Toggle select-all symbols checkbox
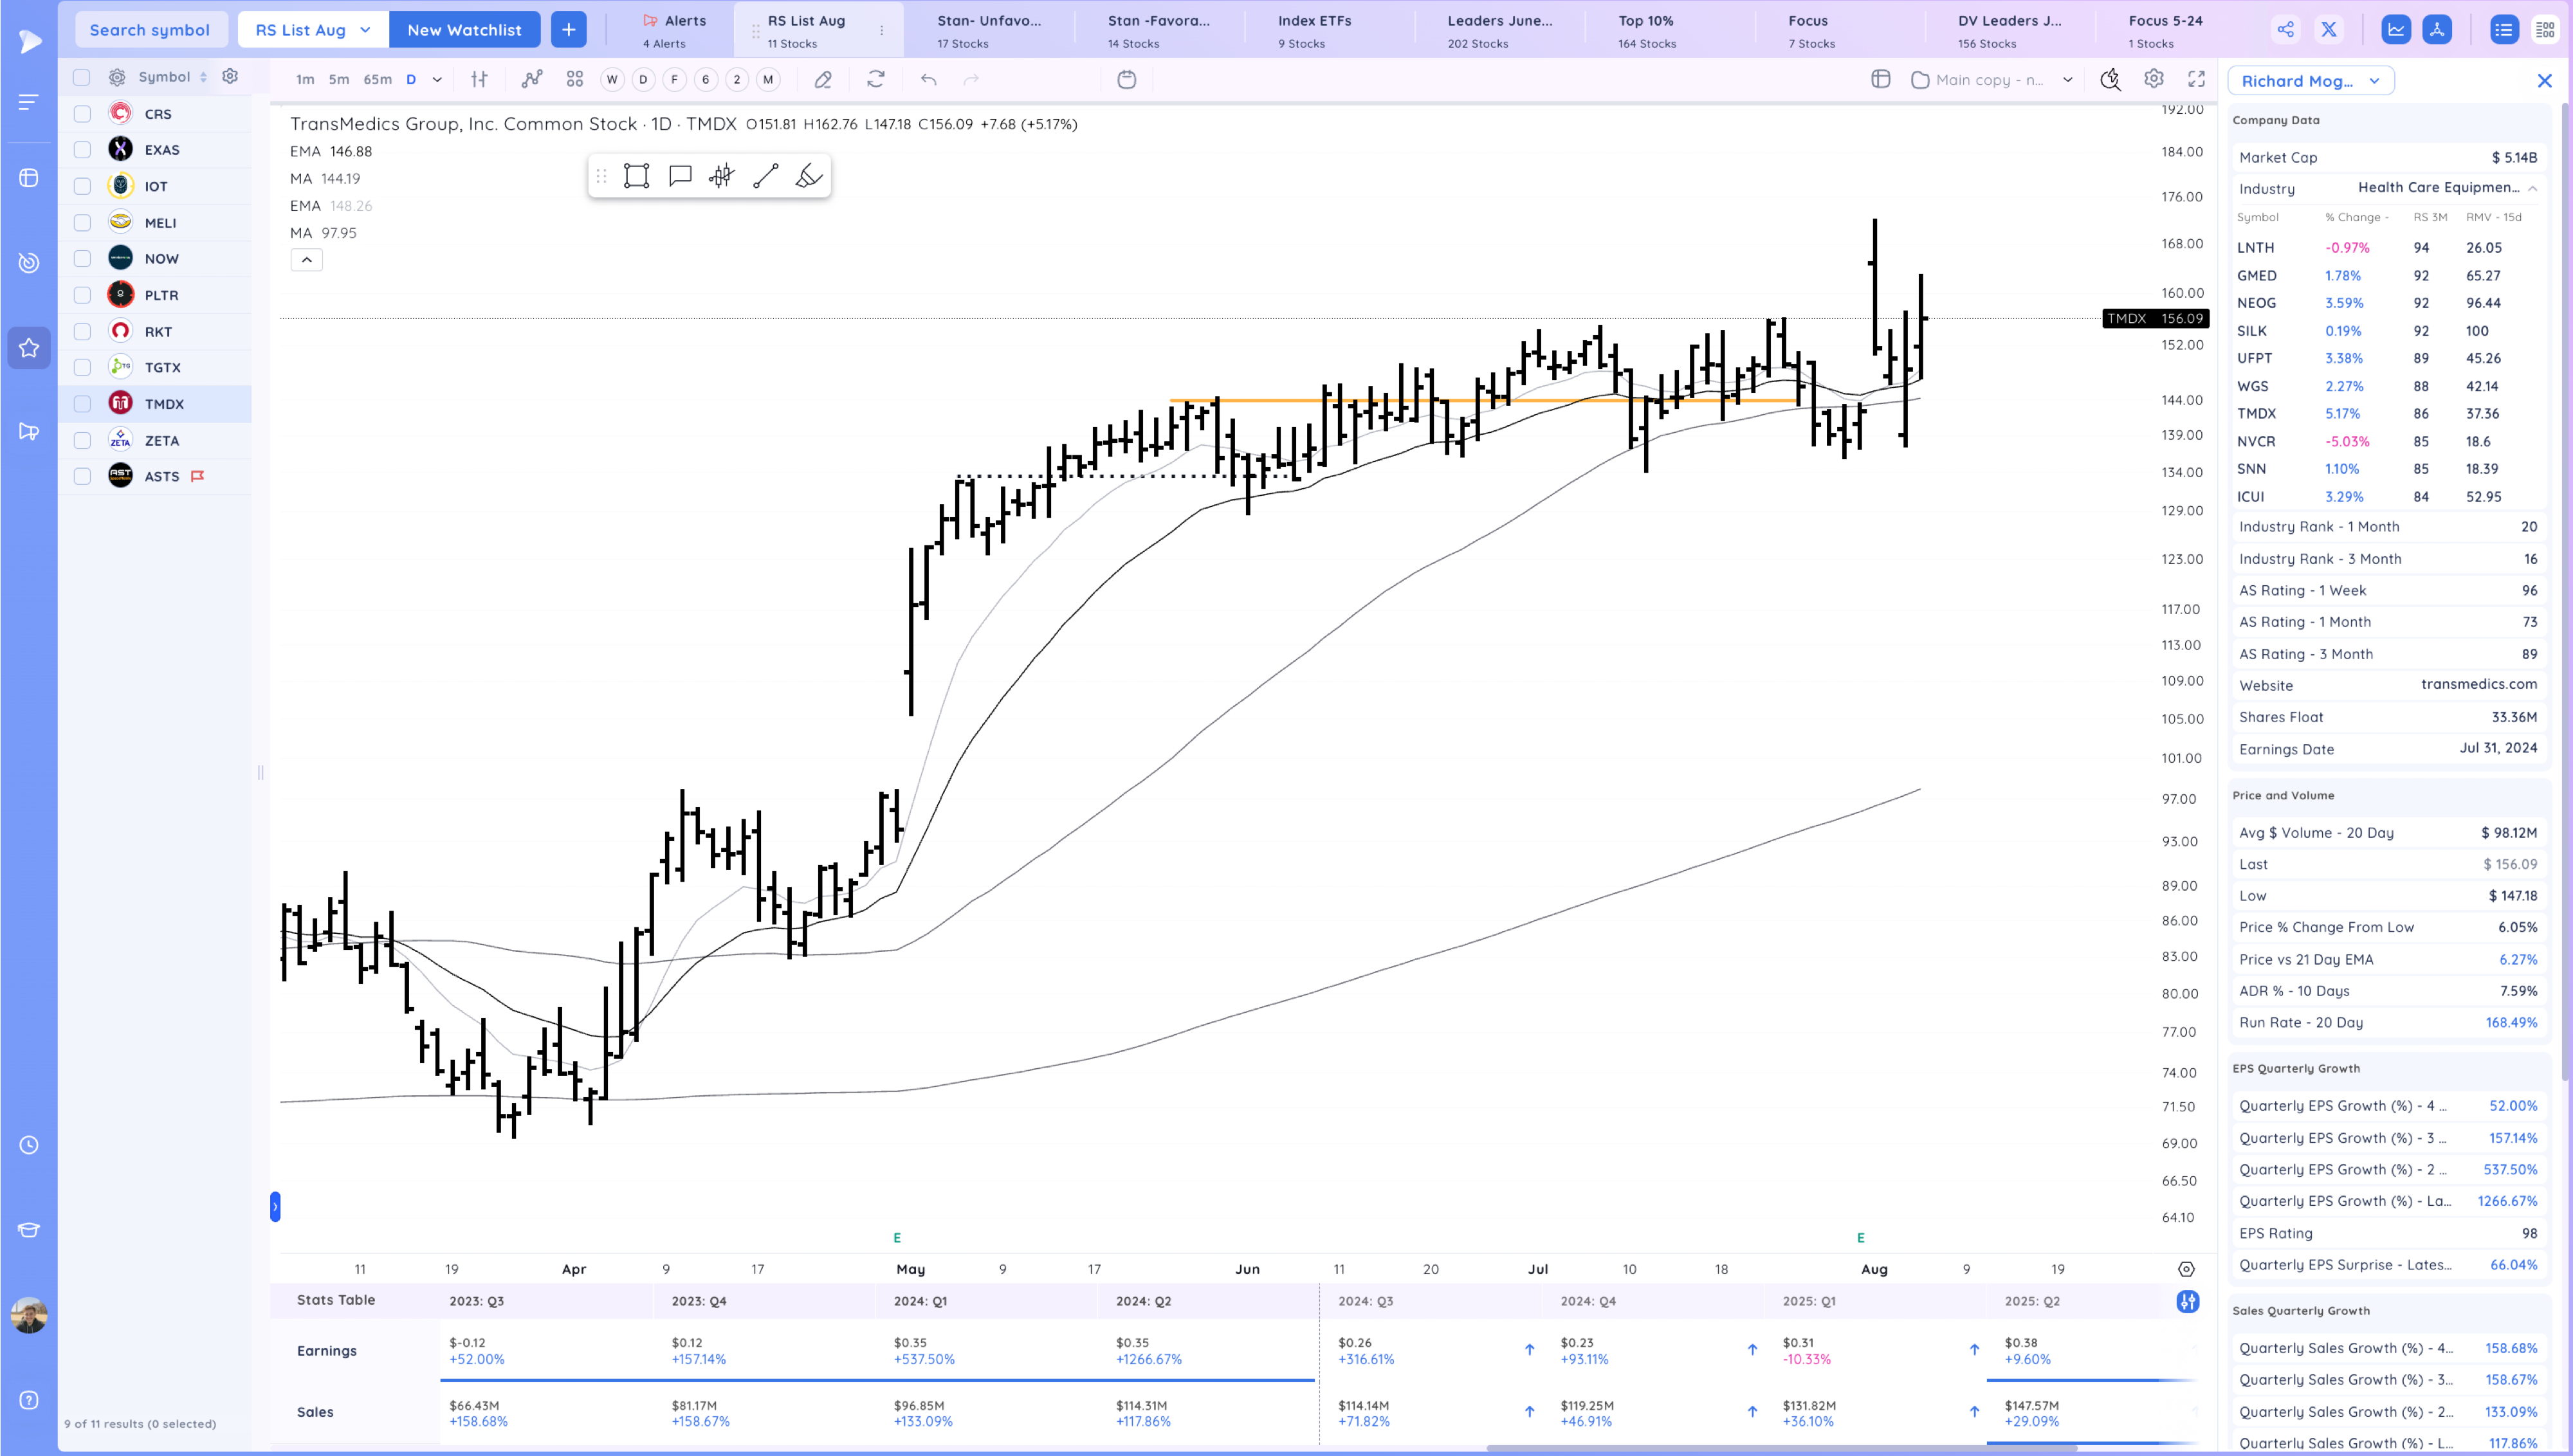 [x=82, y=77]
